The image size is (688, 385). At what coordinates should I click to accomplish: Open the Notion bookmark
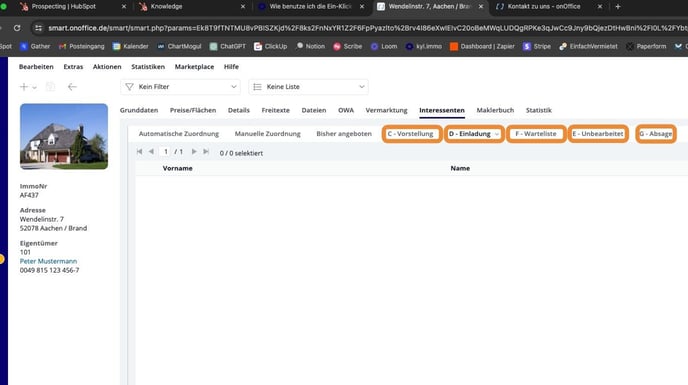311,46
